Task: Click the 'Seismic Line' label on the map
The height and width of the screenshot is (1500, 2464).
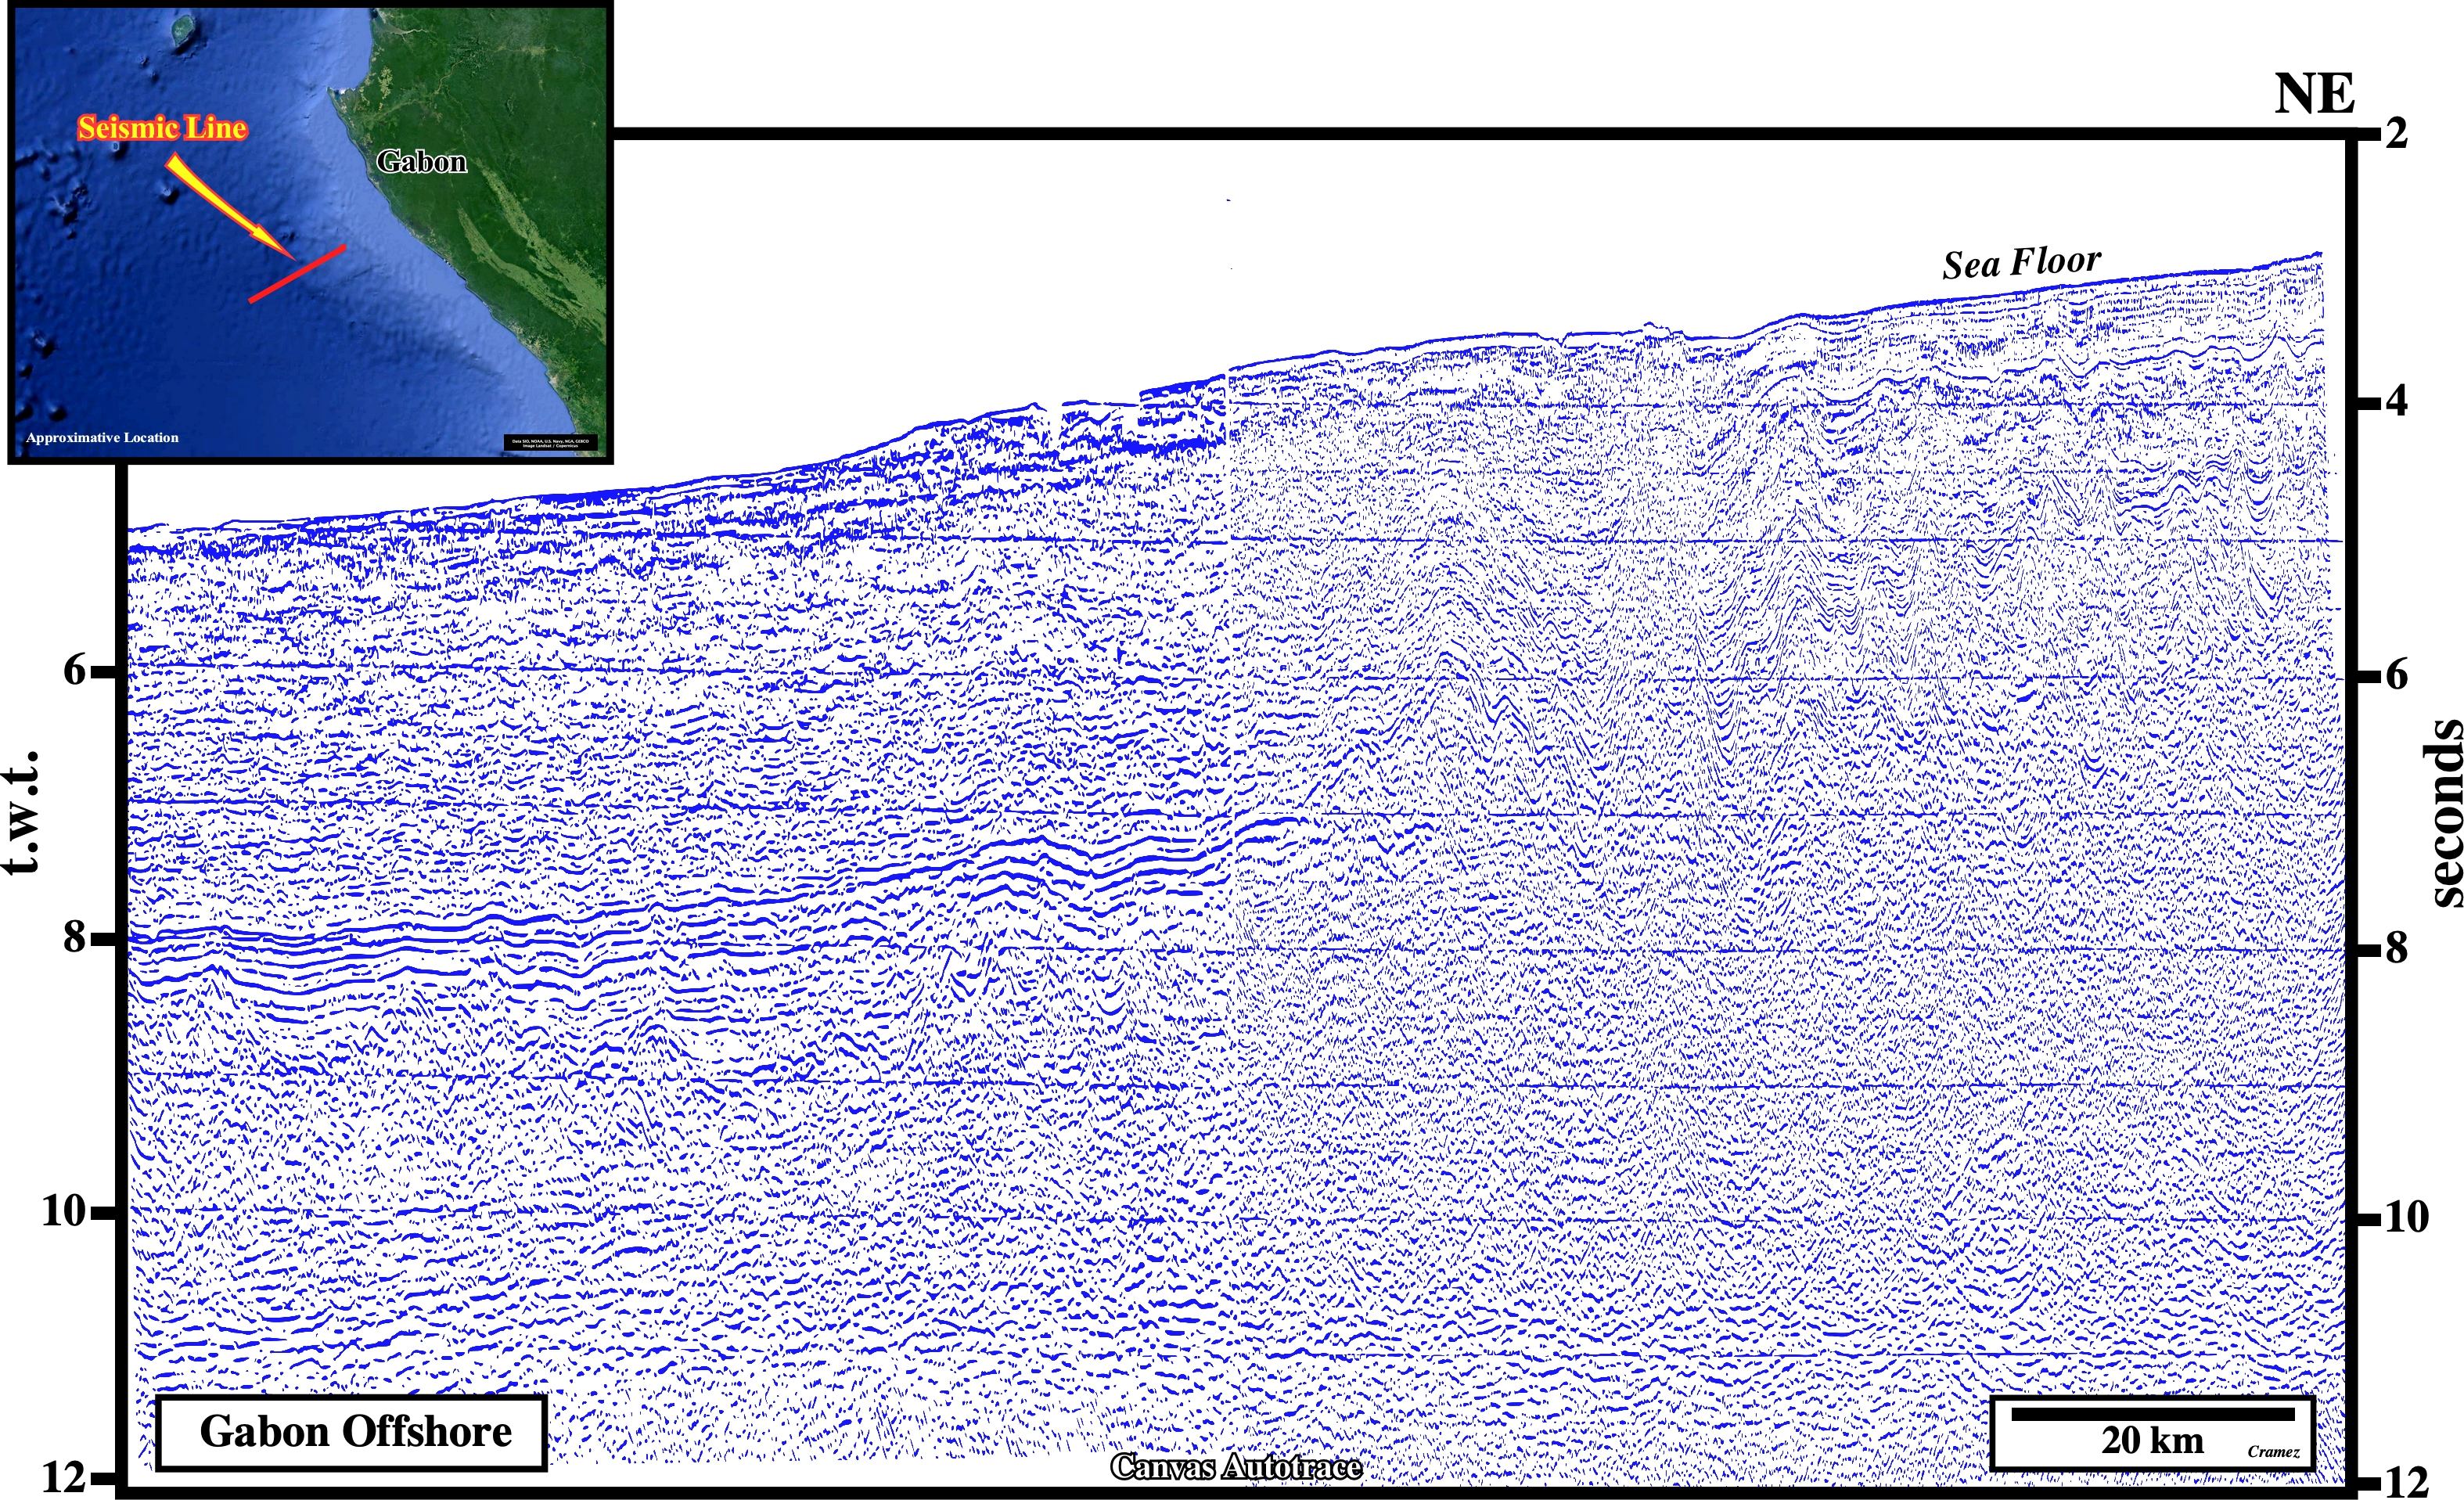Action: point(162,128)
